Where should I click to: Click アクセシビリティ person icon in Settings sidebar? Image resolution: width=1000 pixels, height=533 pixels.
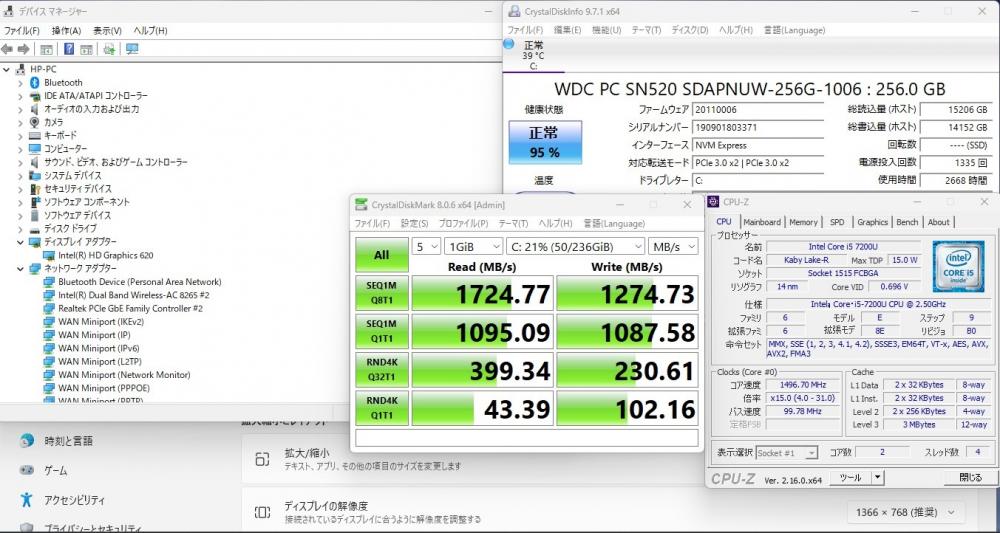pyautogui.click(x=27, y=500)
